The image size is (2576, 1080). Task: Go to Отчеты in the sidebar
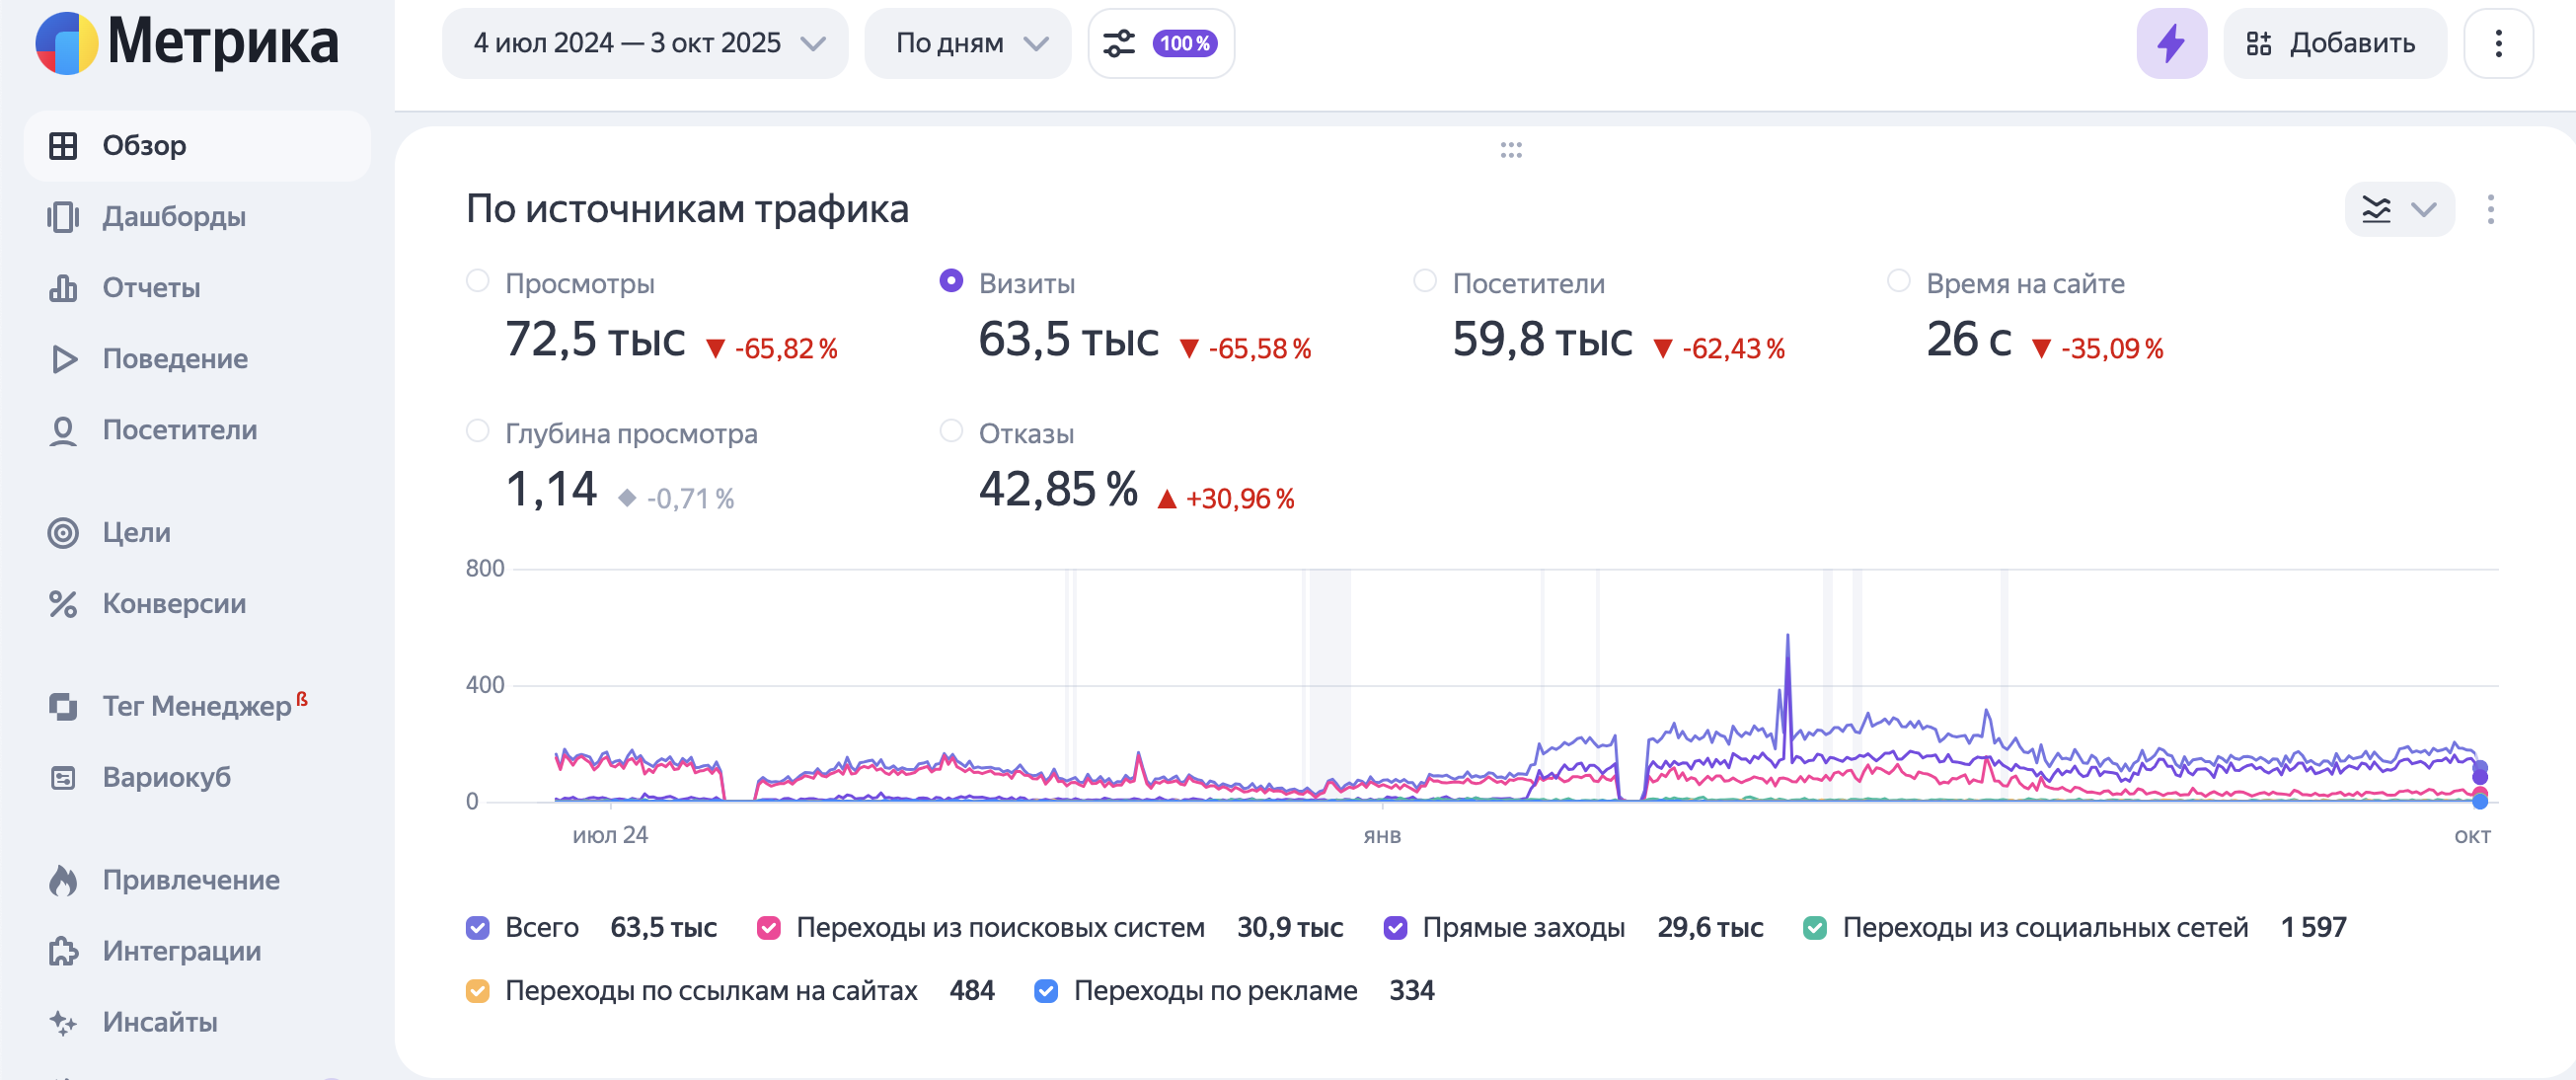pos(151,288)
